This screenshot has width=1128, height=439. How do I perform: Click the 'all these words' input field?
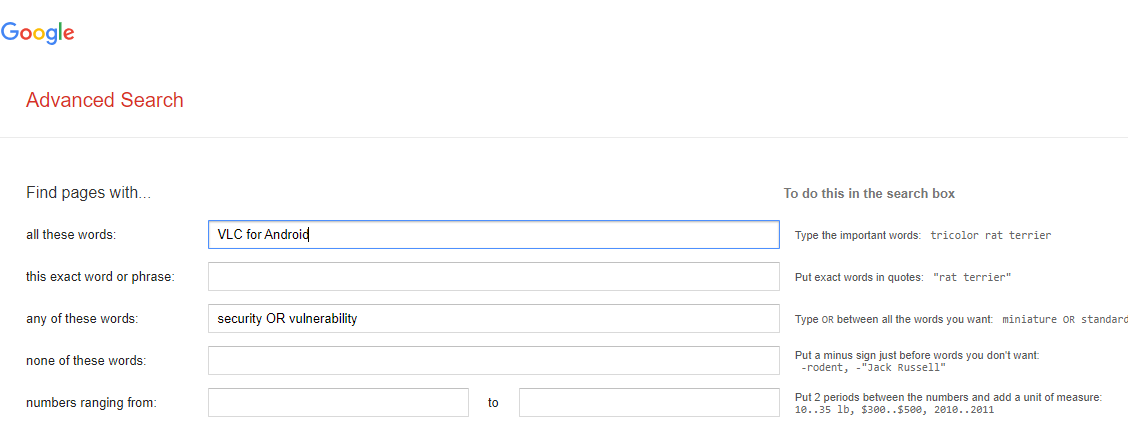493,235
